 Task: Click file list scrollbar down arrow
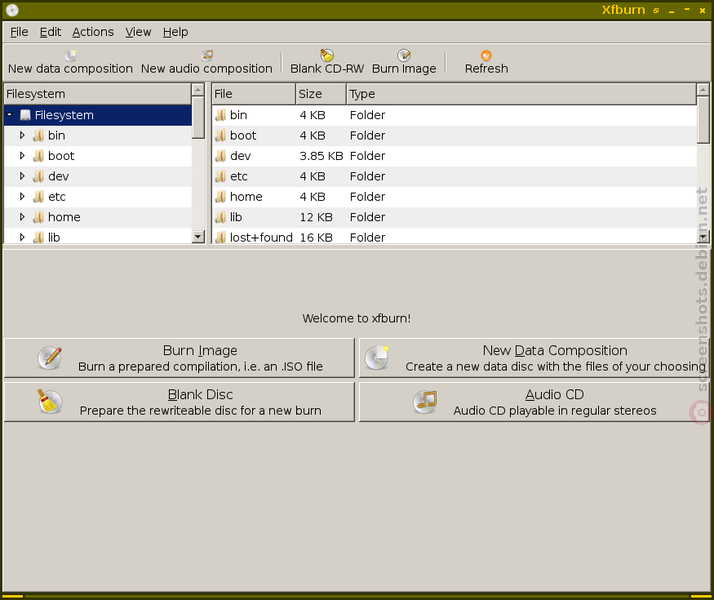[x=703, y=236]
